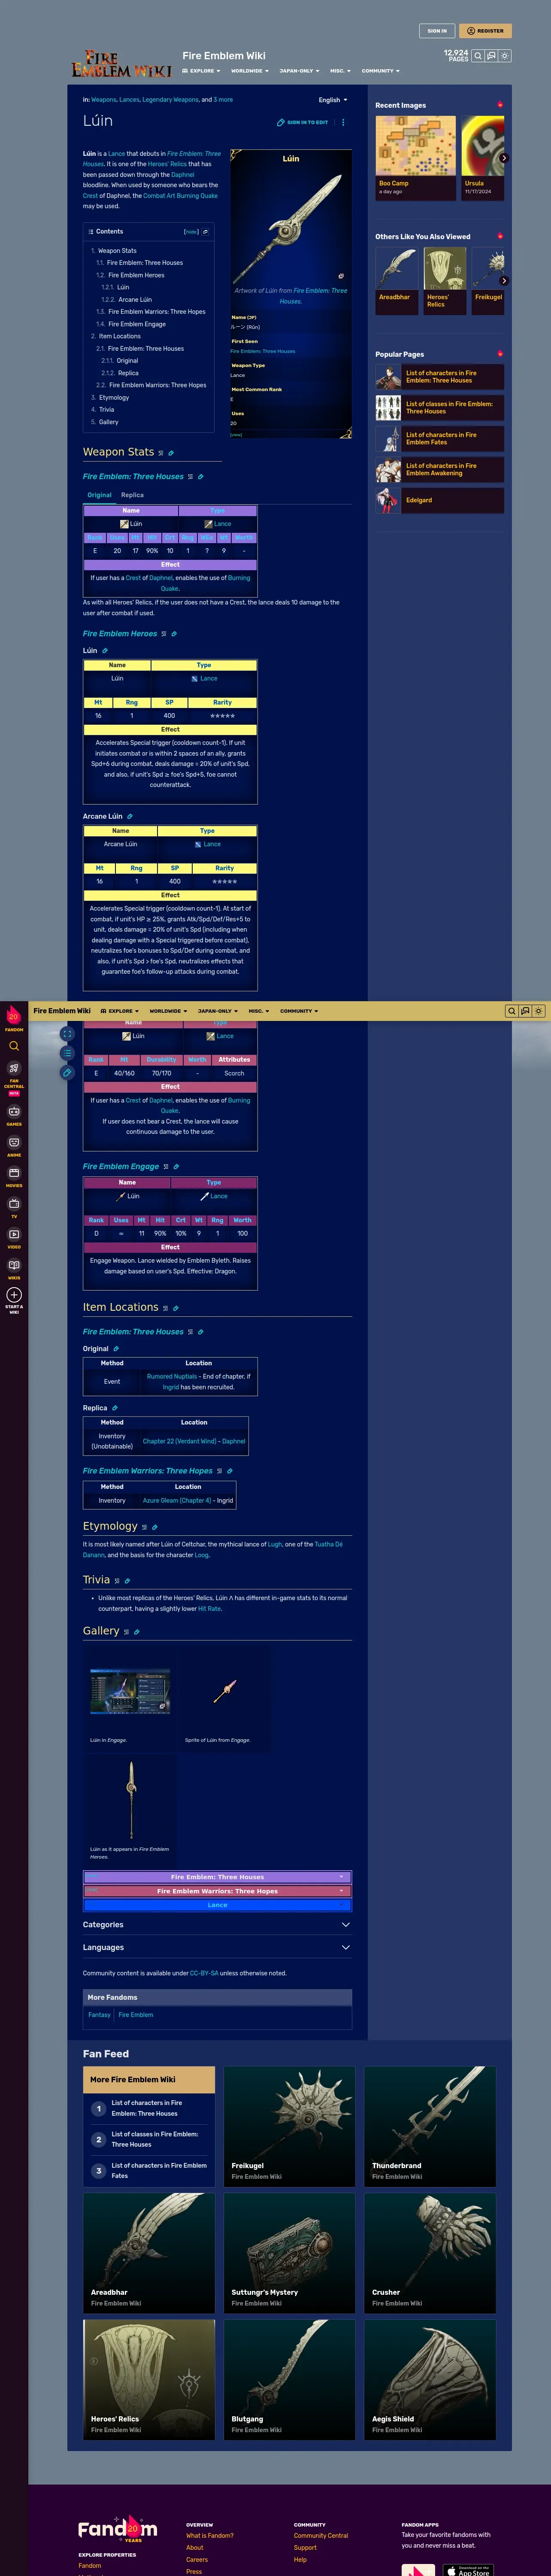Open the Fantasy fandom link

(99, 2015)
